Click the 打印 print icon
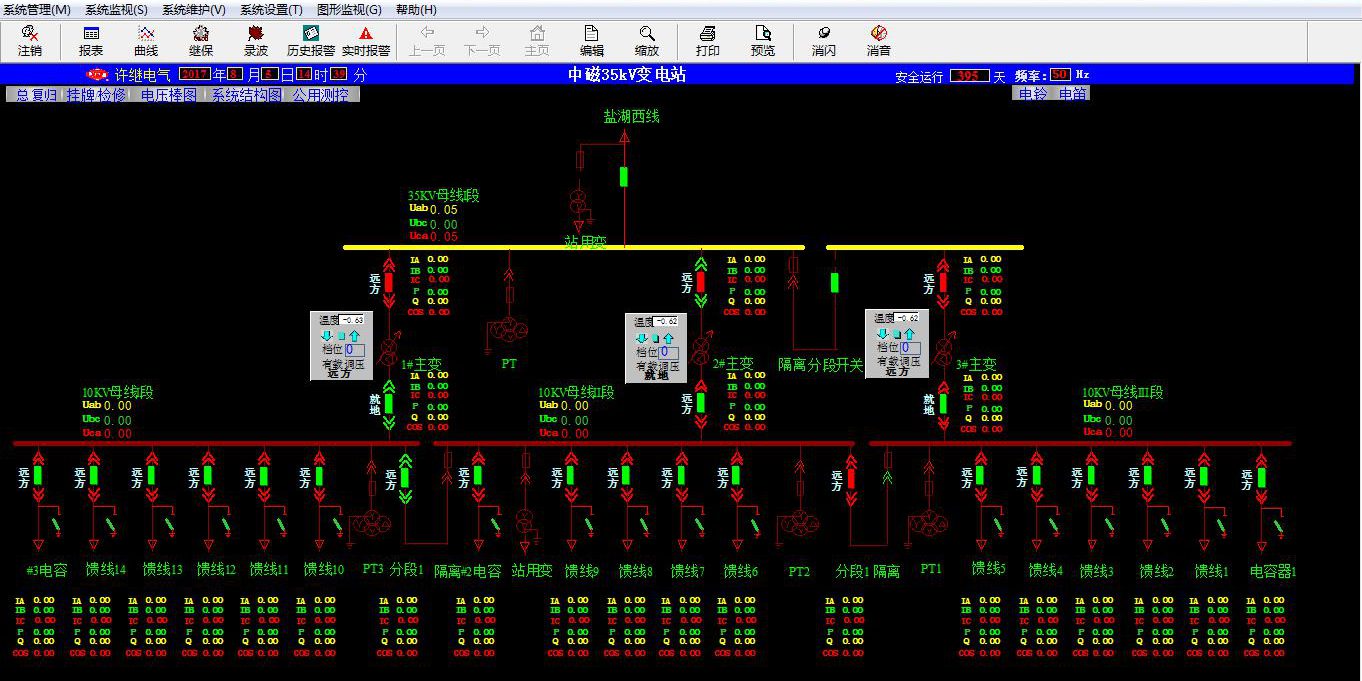The height and width of the screenshot is (681, 1362). coord(708,40)
